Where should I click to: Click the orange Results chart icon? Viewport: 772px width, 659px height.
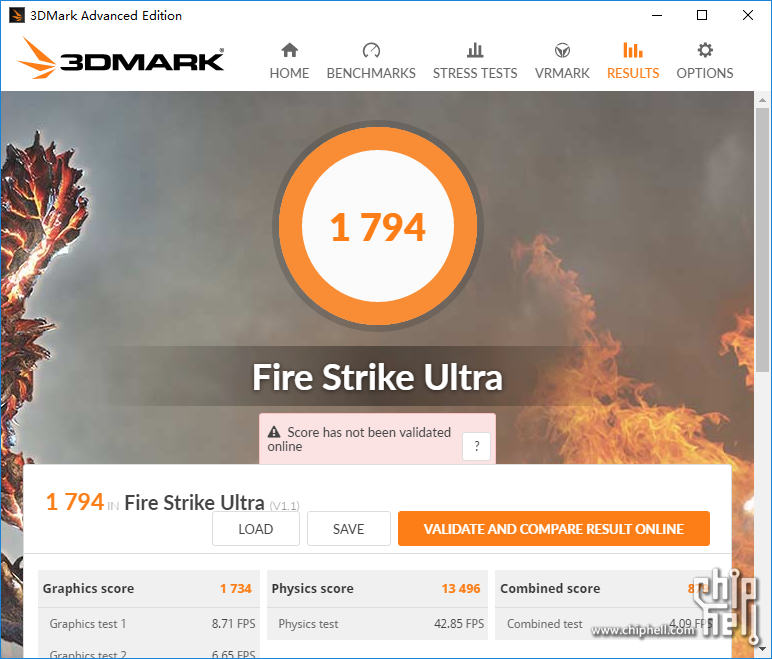pos(633,50)
